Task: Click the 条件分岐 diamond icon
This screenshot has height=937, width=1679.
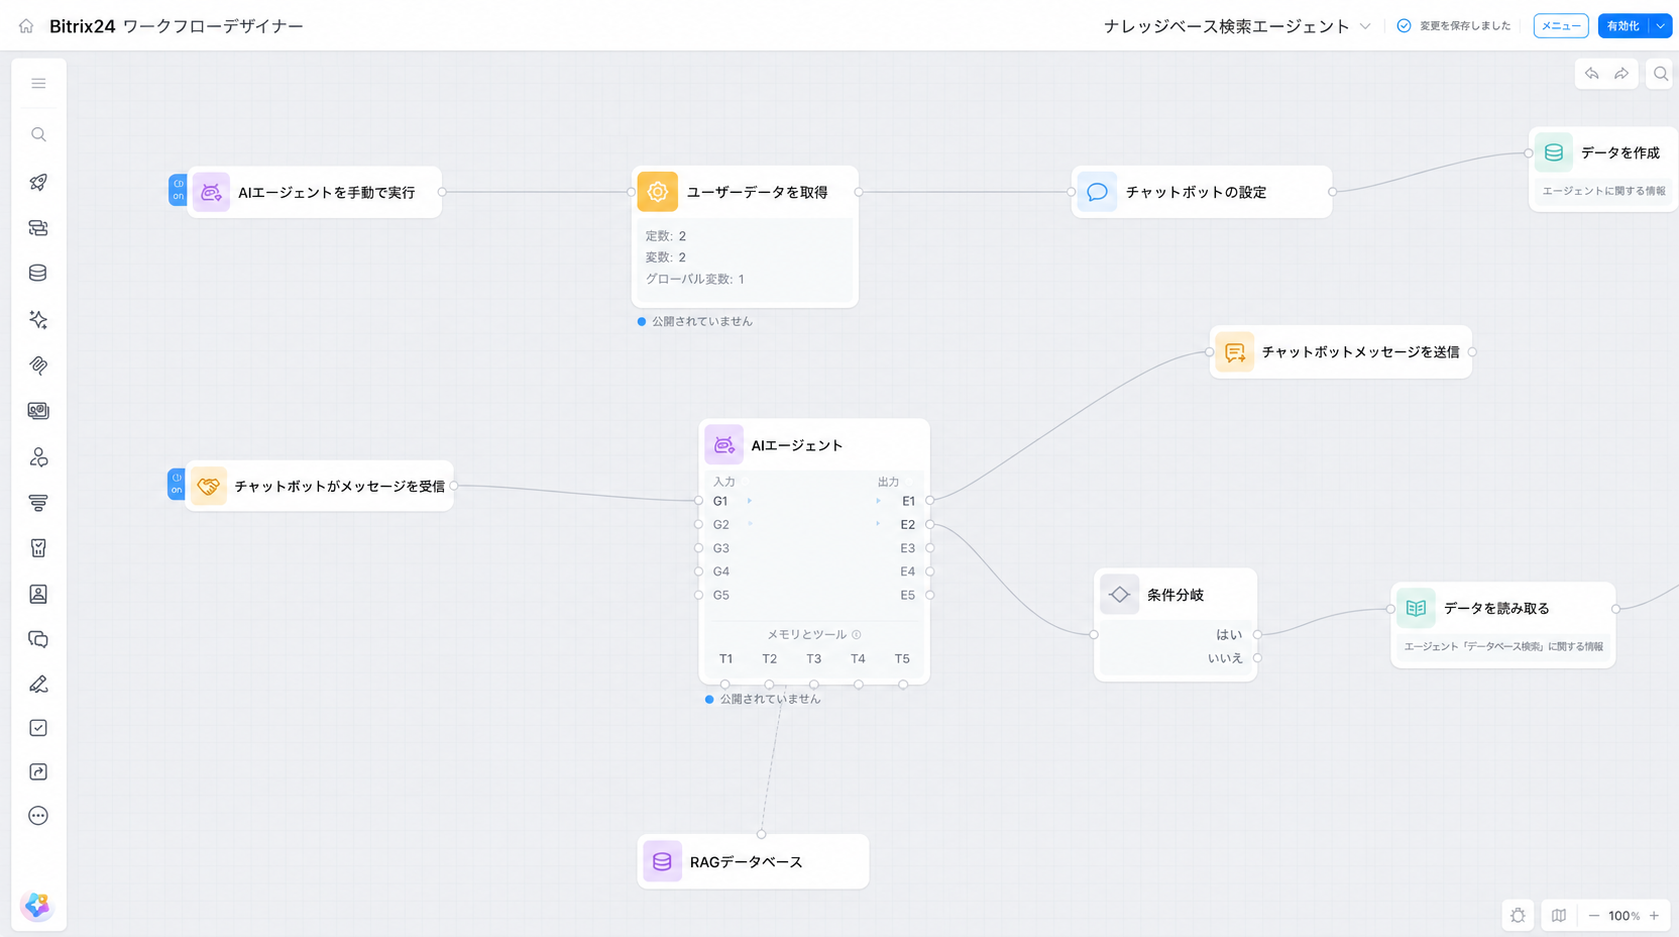Action: 1119,594
